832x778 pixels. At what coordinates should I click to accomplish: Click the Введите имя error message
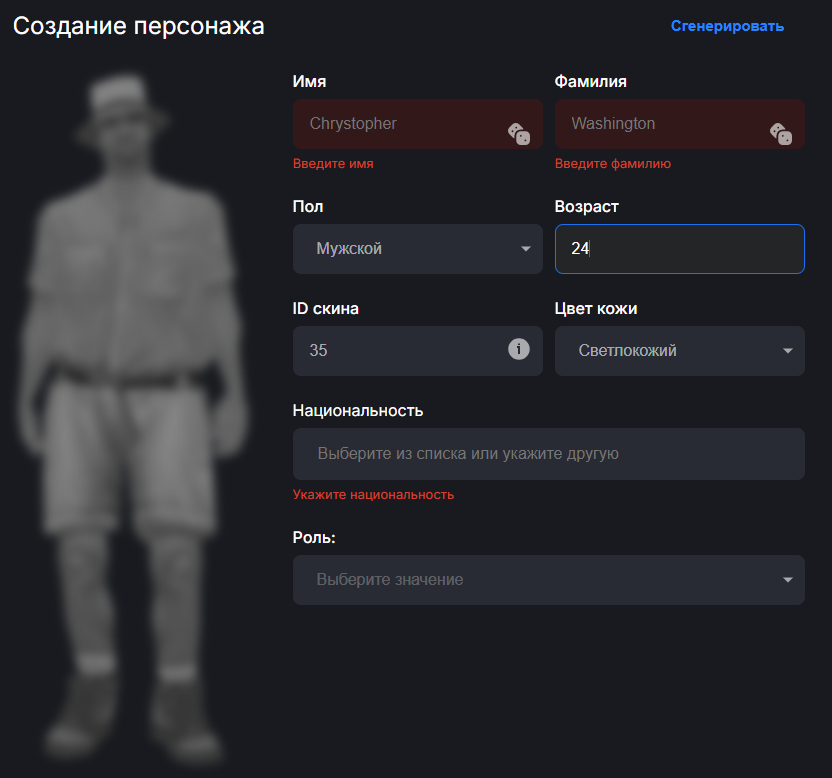pos(333,163)
